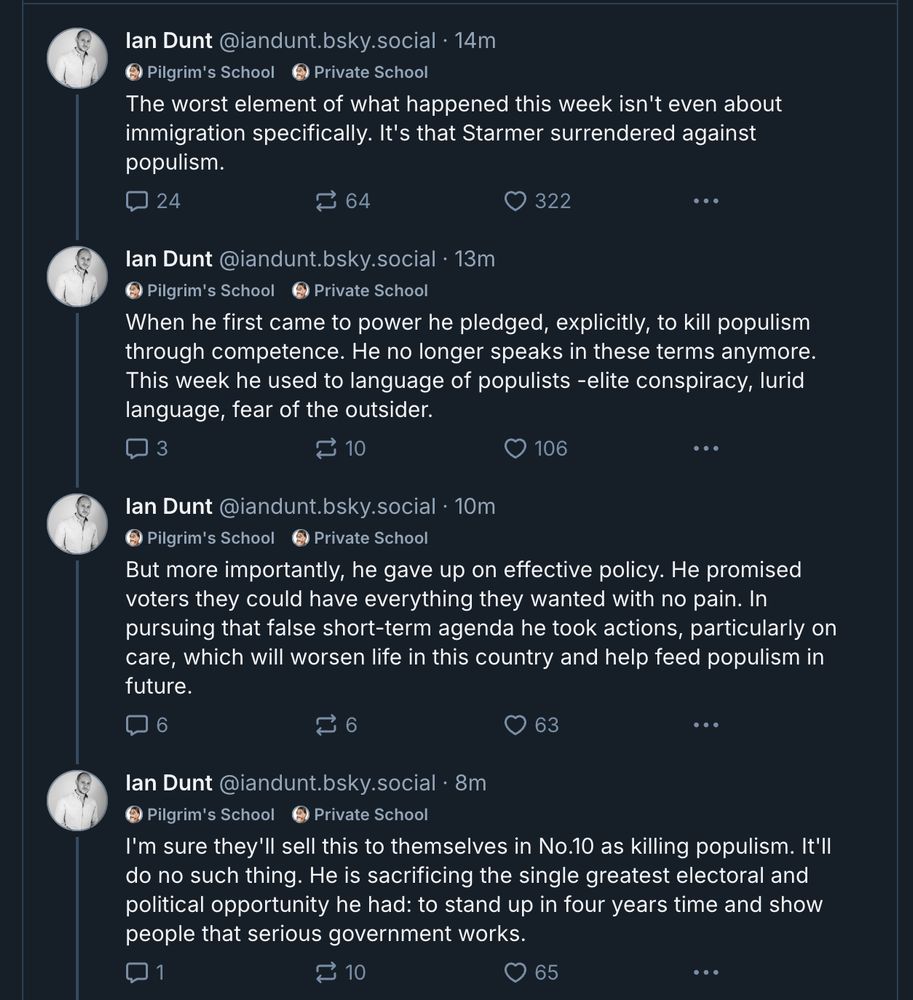This screenshot has height=1000, width=913.
Task: Like the post with 63 likes
Action: [515, 725]
